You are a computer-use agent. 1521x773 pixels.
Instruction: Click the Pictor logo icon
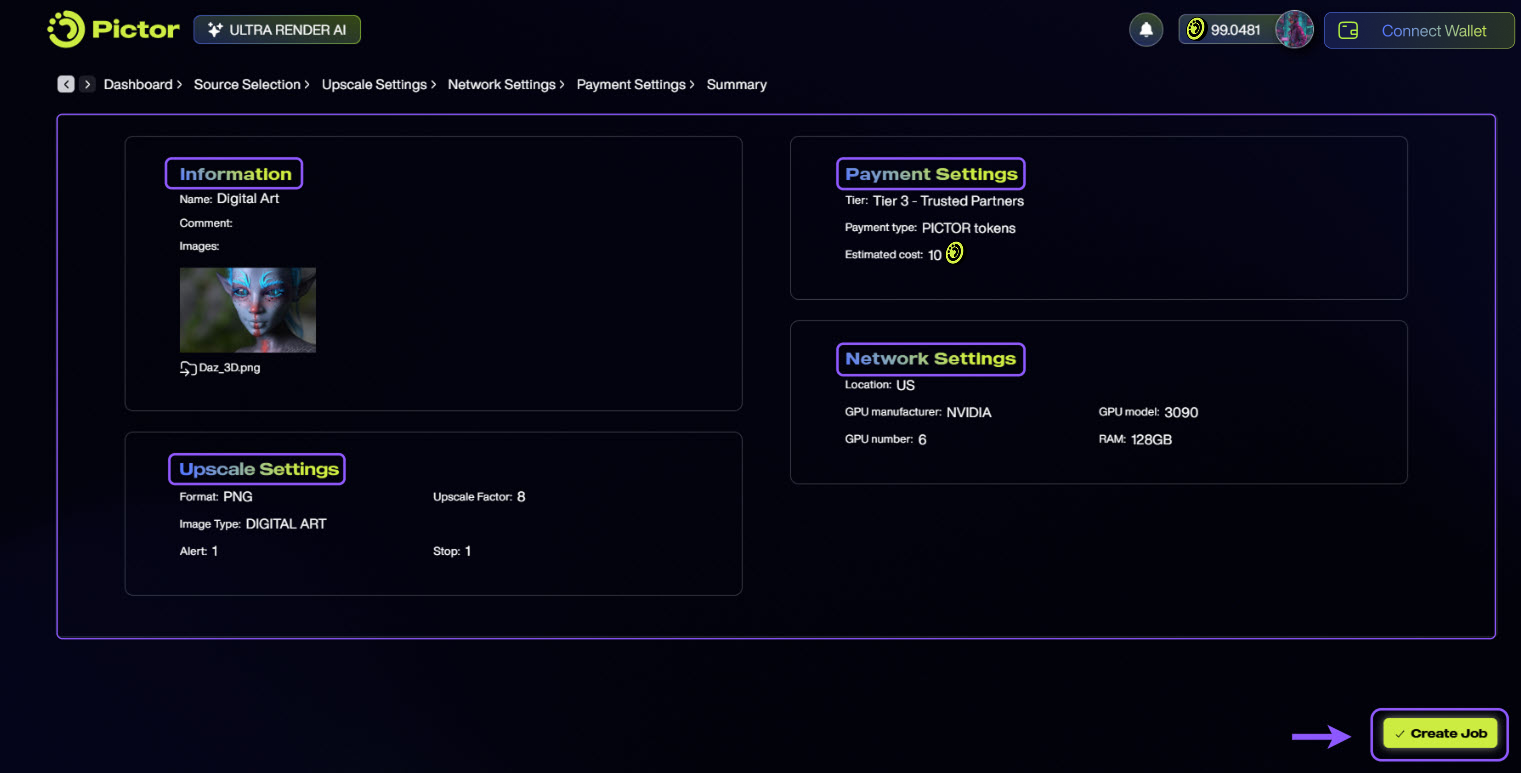(x=66, y=30)
